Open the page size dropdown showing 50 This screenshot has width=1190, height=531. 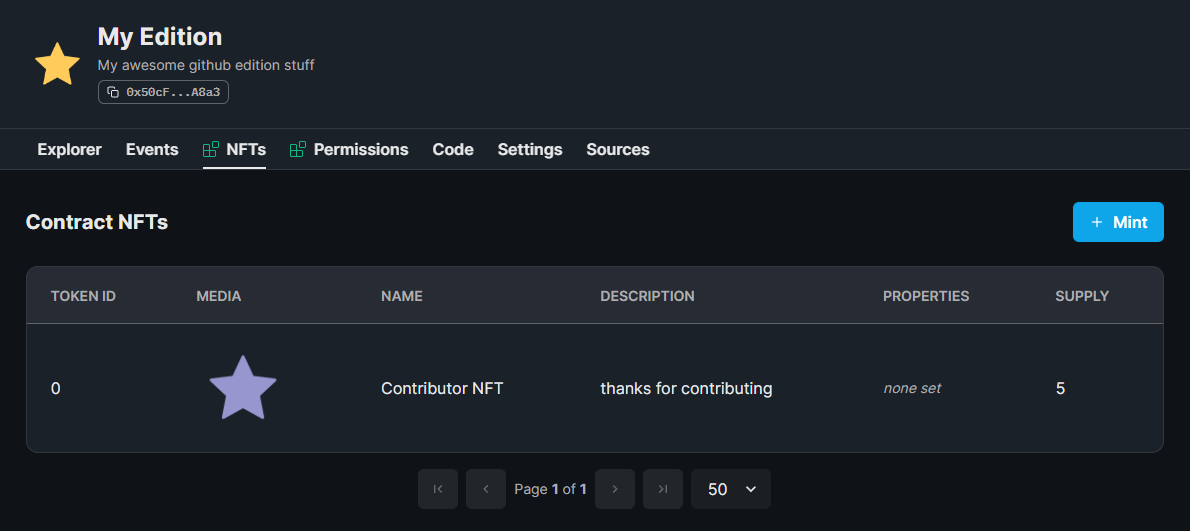[x=731, y=489]
